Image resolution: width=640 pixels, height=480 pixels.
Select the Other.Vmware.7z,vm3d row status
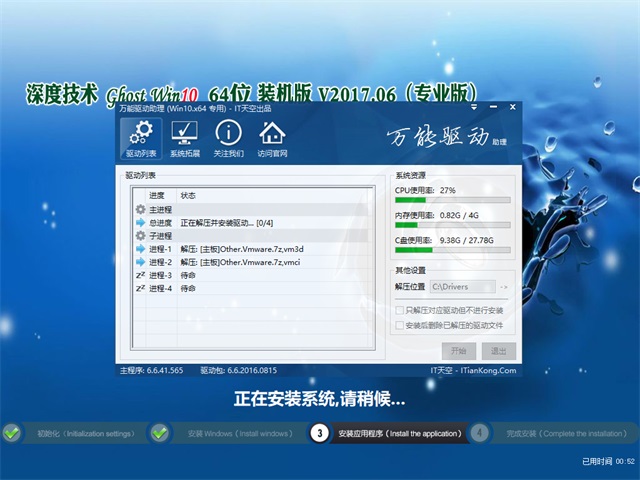coord(242,249)
